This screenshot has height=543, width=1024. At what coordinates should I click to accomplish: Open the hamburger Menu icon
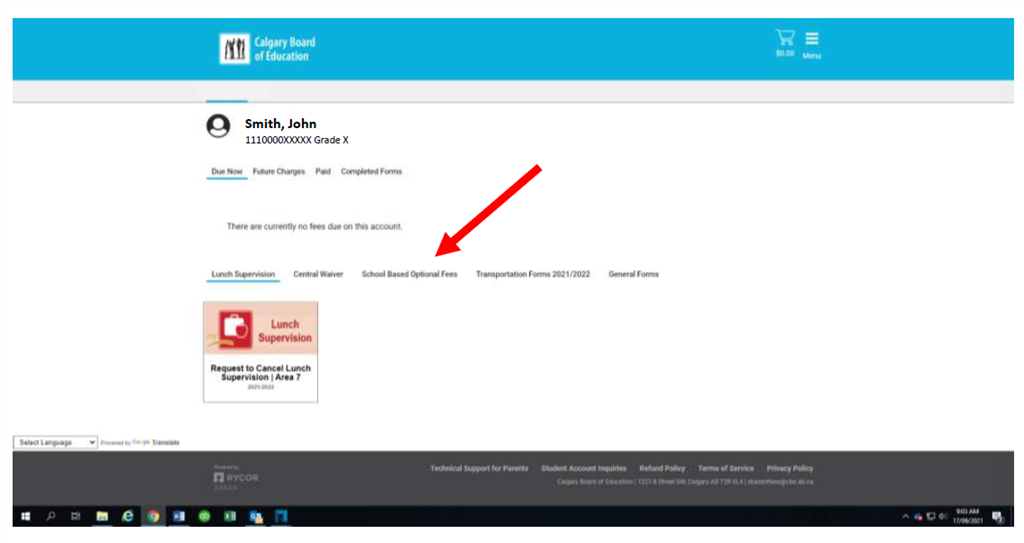click(x=811, y=40)
